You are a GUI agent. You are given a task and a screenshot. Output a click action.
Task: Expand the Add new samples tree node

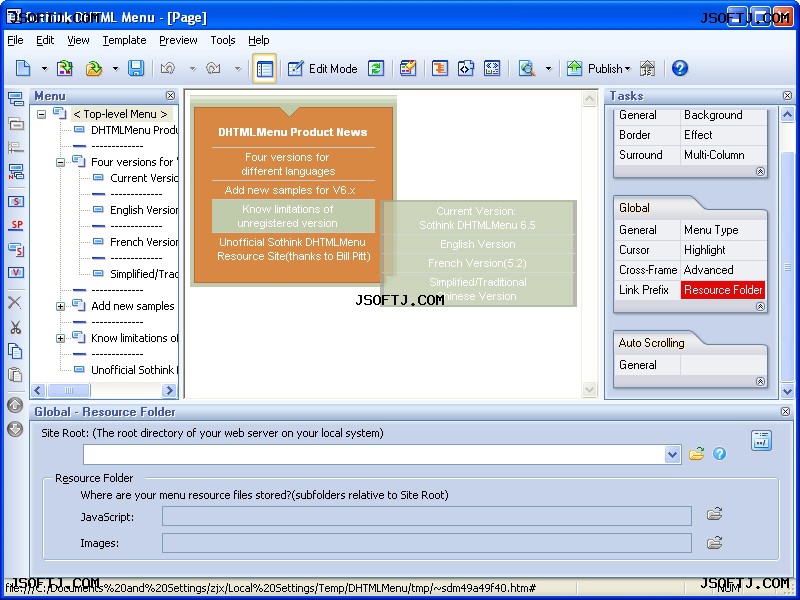[x=60, y=306]
